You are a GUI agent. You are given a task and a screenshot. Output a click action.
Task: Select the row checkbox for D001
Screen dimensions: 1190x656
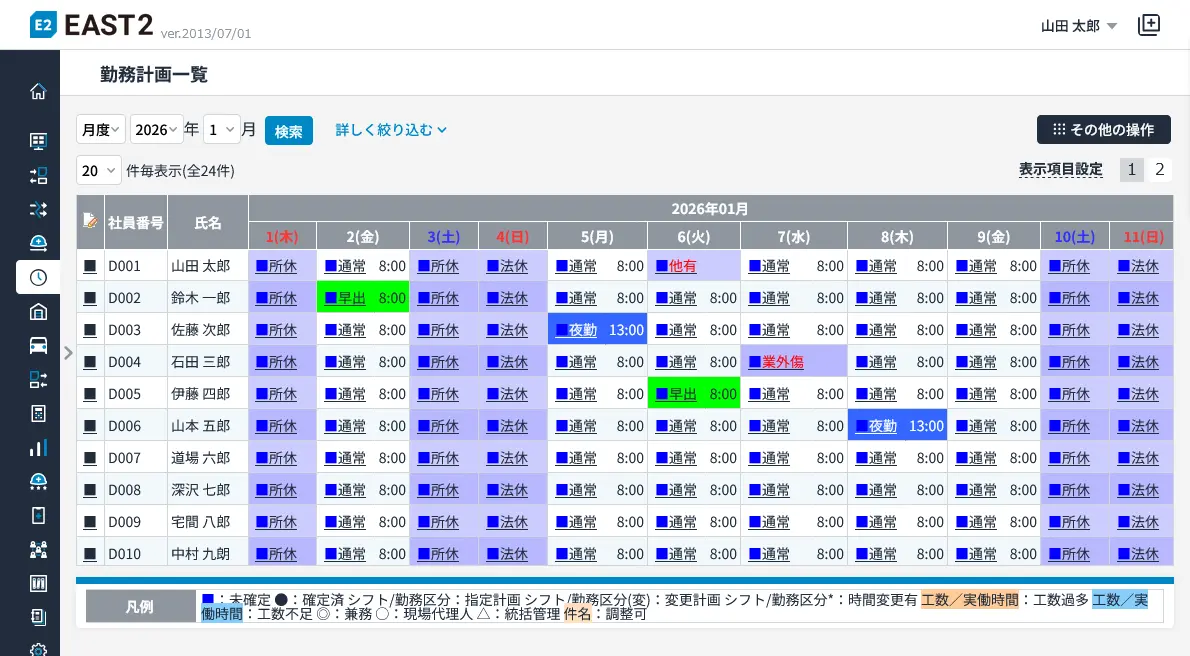[x=90, y=266]
